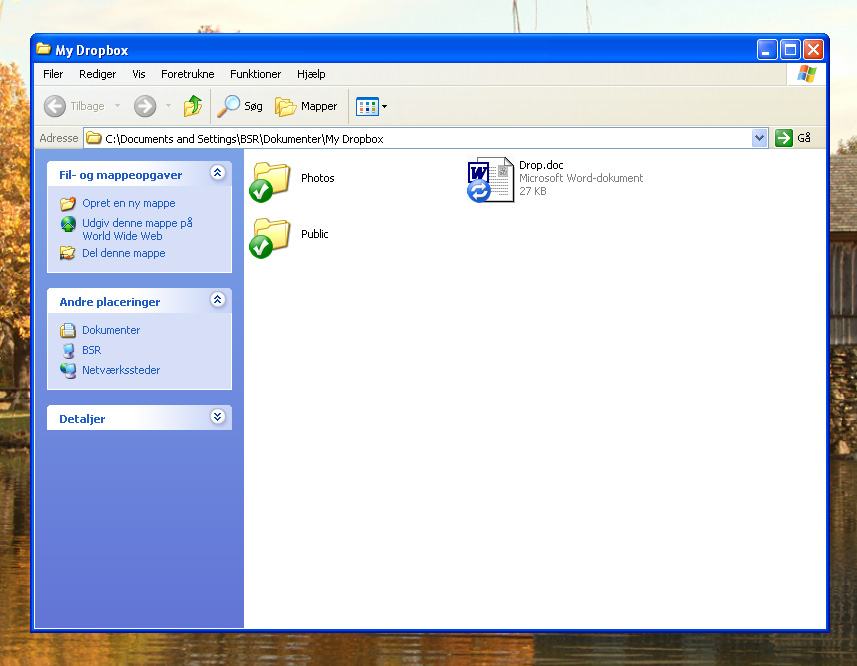This screenshot has height=666, width=857.
Task: Open the Filer menu
Action: [x=53, y=74]
